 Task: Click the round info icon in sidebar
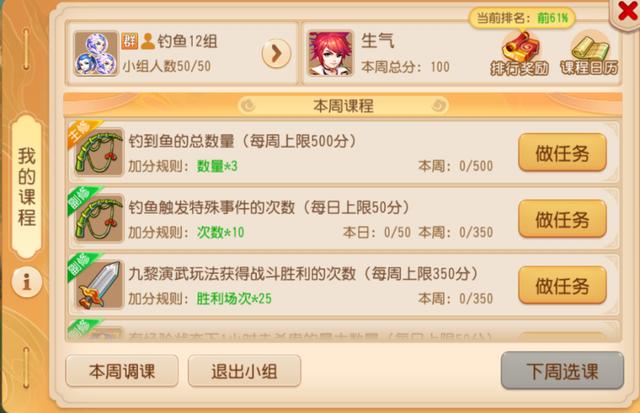tap(27, 282)
